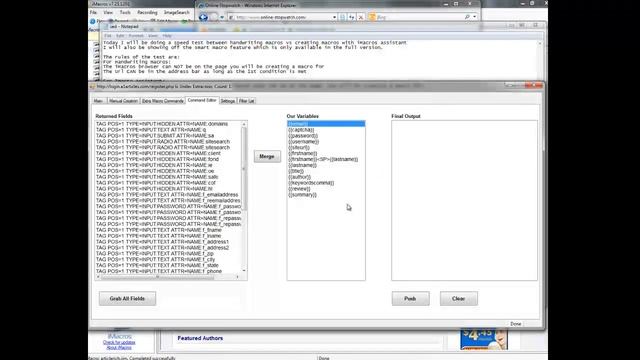Click the Internet Explorer back arrow button
The width and height of the screenshot is (640, 360).
click(x=203, y=17)
